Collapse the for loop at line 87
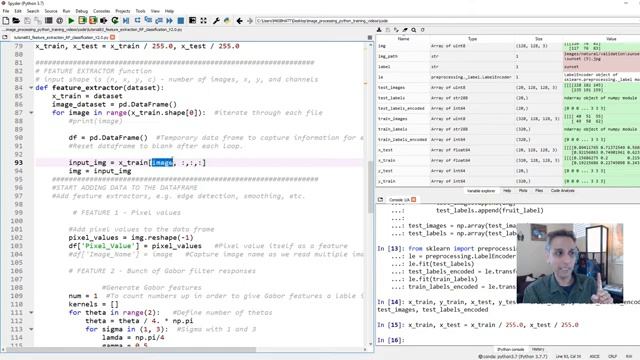 tap(31, 113)
